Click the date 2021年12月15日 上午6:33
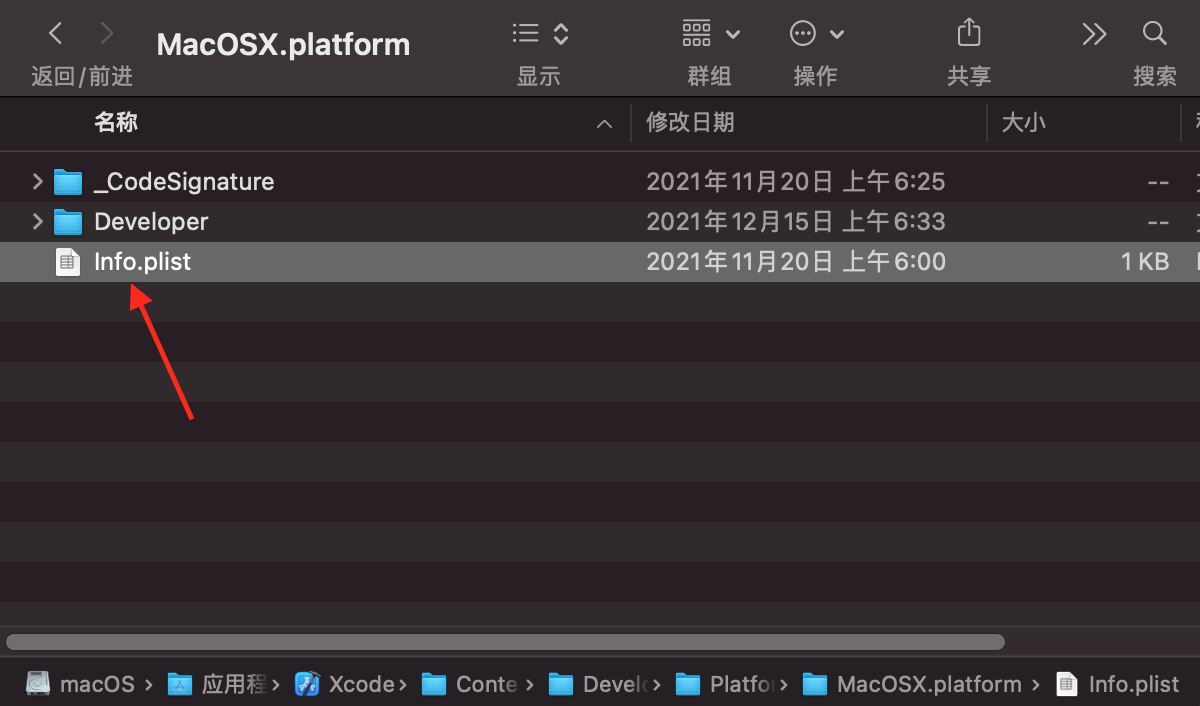Image resolution: width=1200 pixels, height=706 pixels. [796, 221]
